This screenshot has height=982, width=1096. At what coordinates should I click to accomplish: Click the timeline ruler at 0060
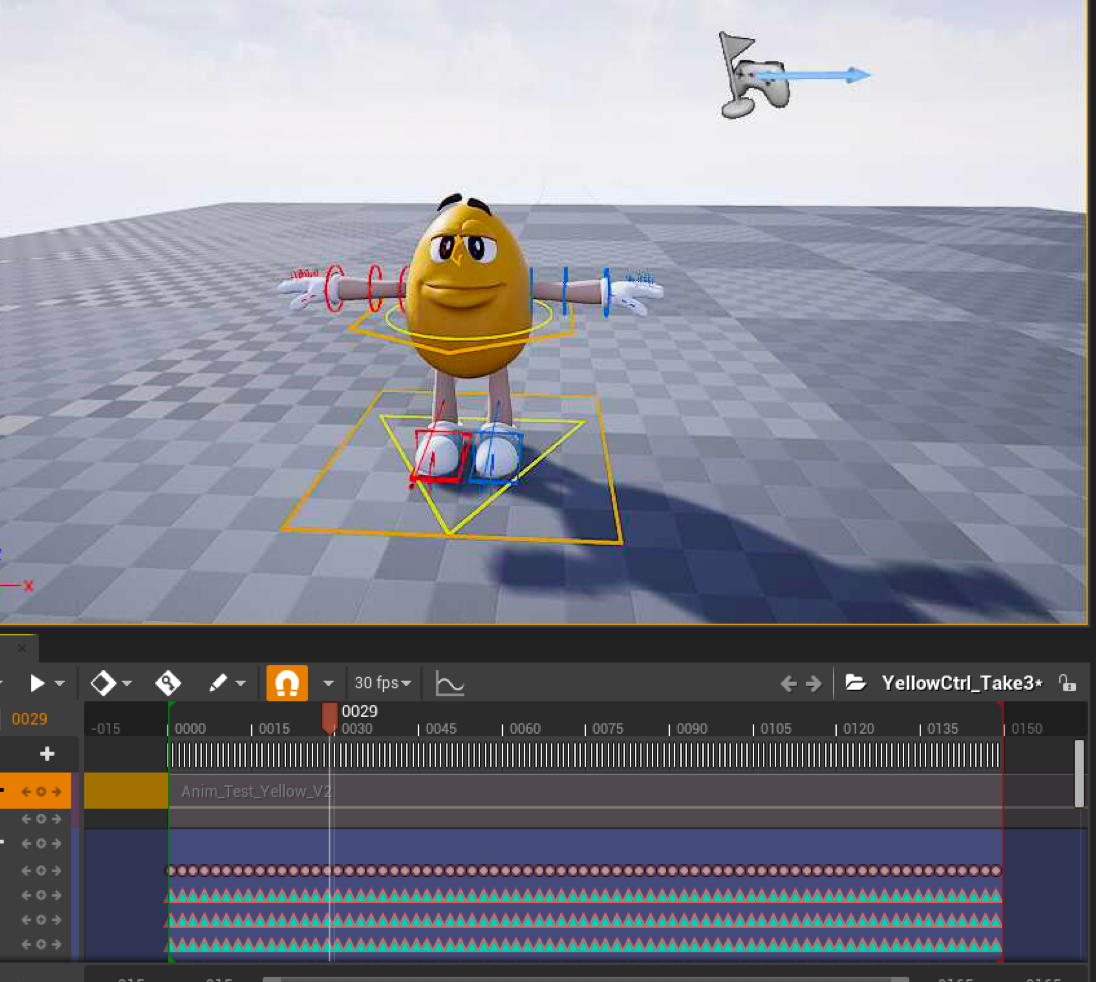tap(525, 728)
